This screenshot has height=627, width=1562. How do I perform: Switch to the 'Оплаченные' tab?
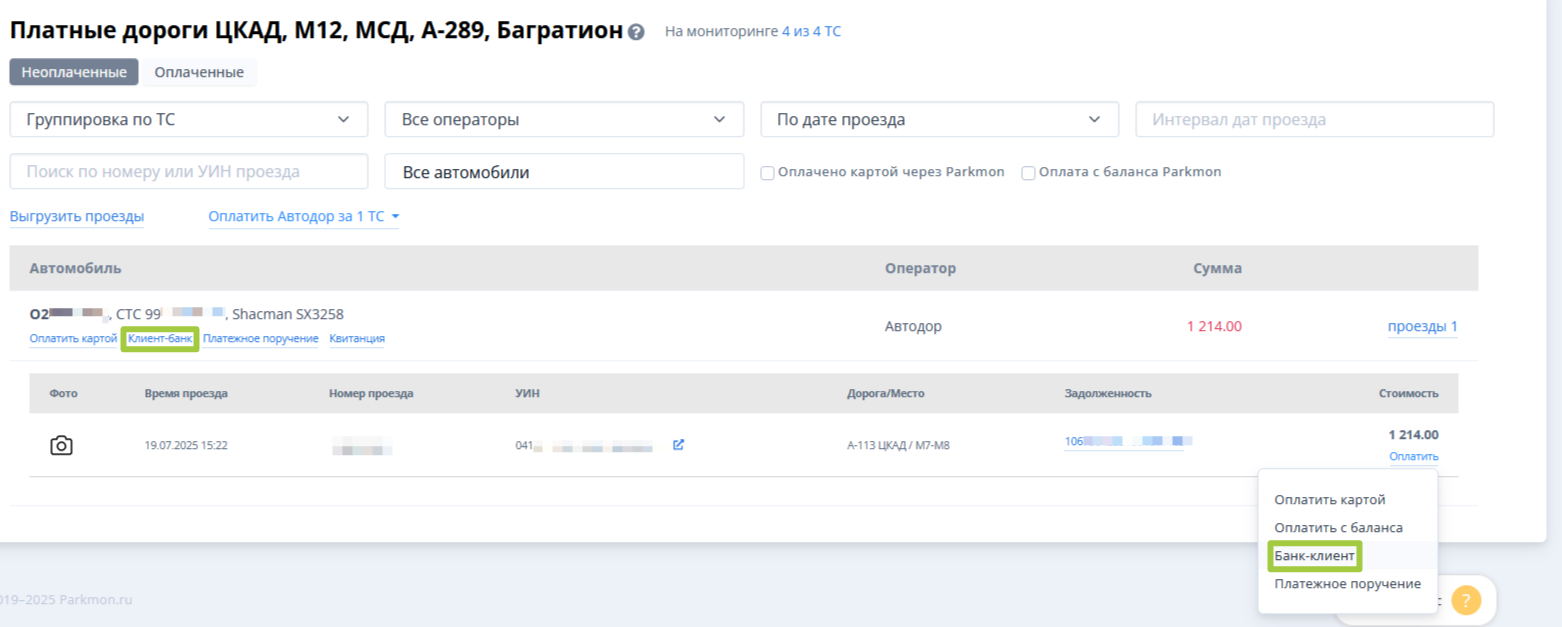click(199, 72)
